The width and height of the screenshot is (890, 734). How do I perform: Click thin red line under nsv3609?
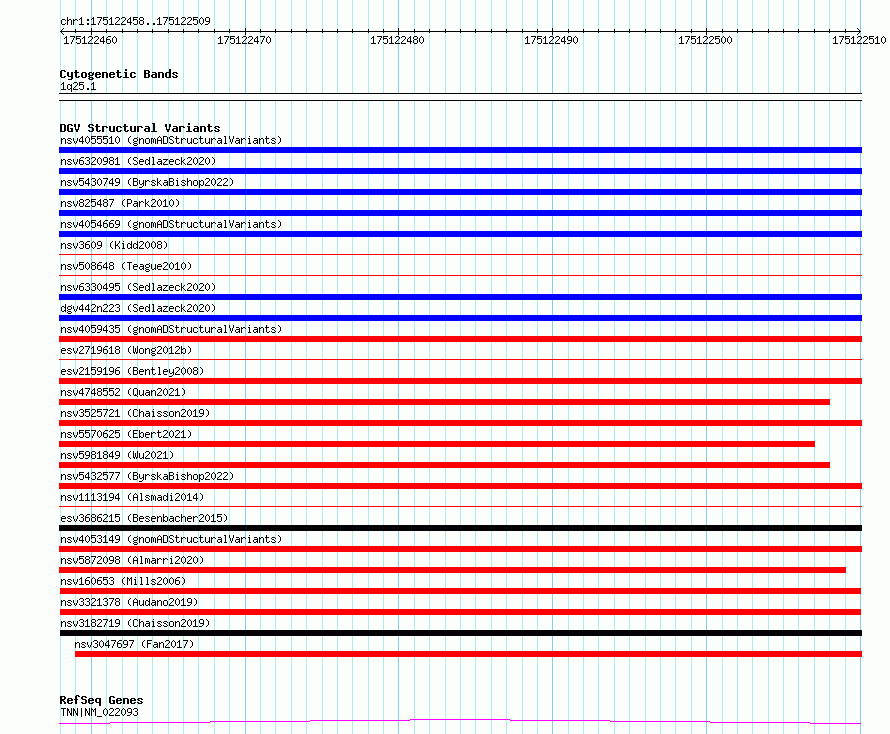point(460,255)
